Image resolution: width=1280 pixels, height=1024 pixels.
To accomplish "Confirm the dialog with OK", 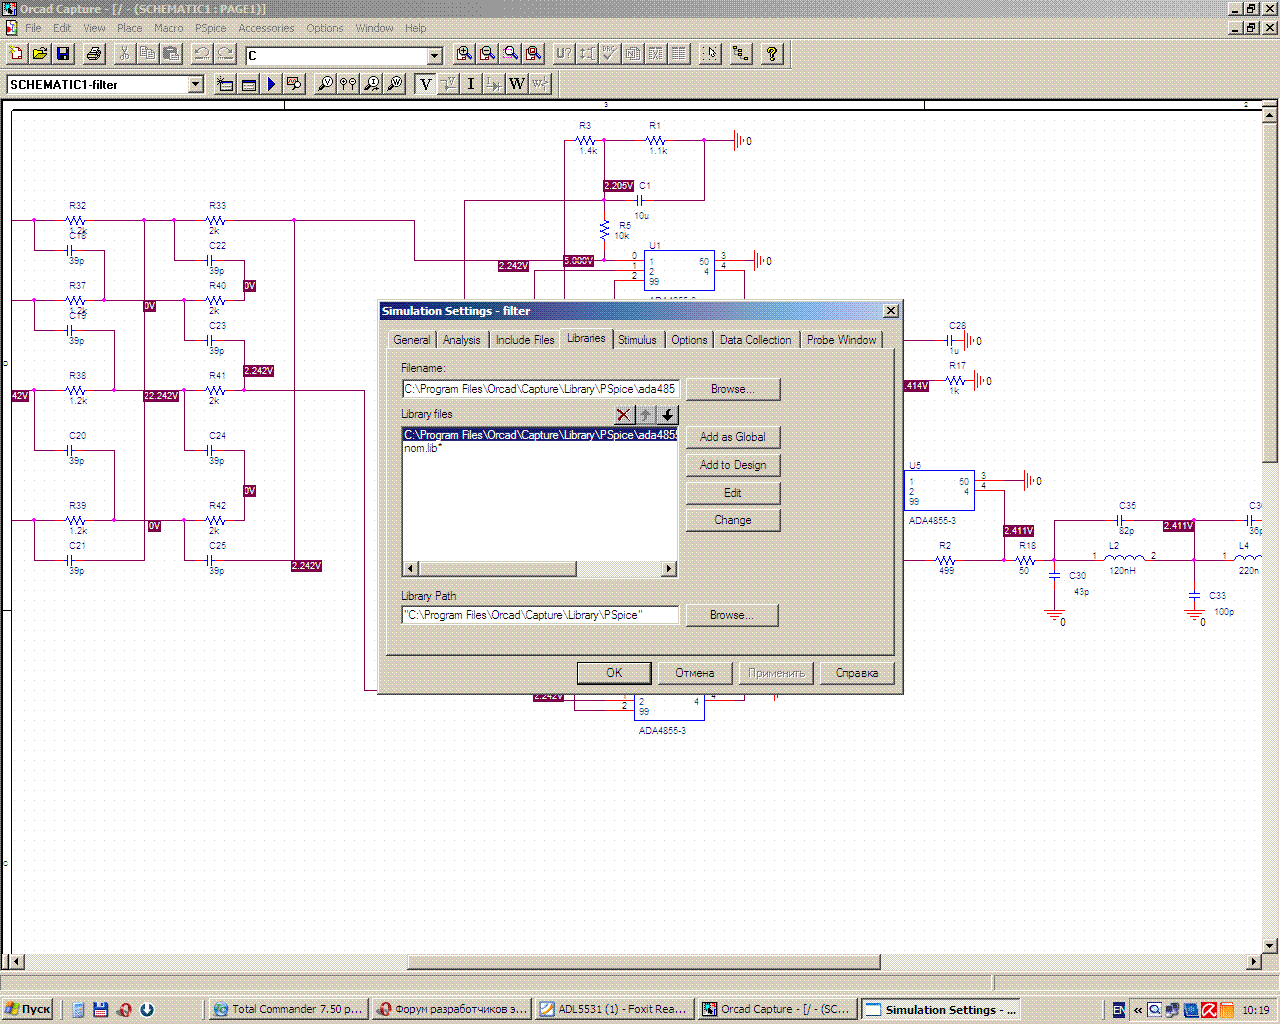I will coord(614,673).
